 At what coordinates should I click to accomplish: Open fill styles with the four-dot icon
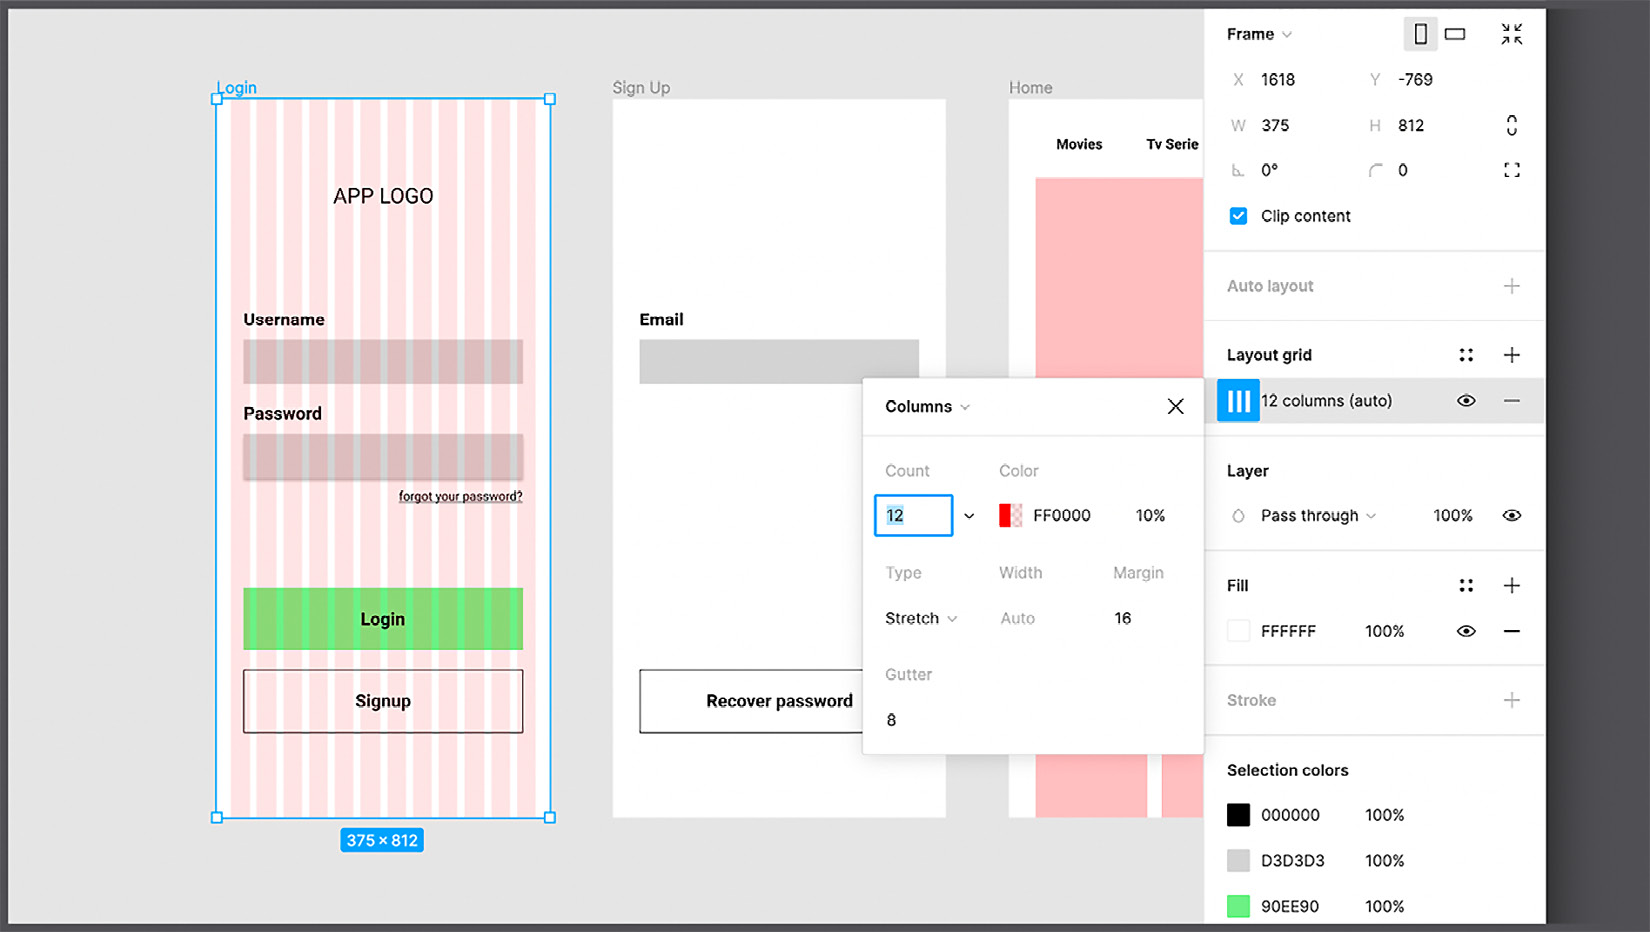tap(1466, 585)
